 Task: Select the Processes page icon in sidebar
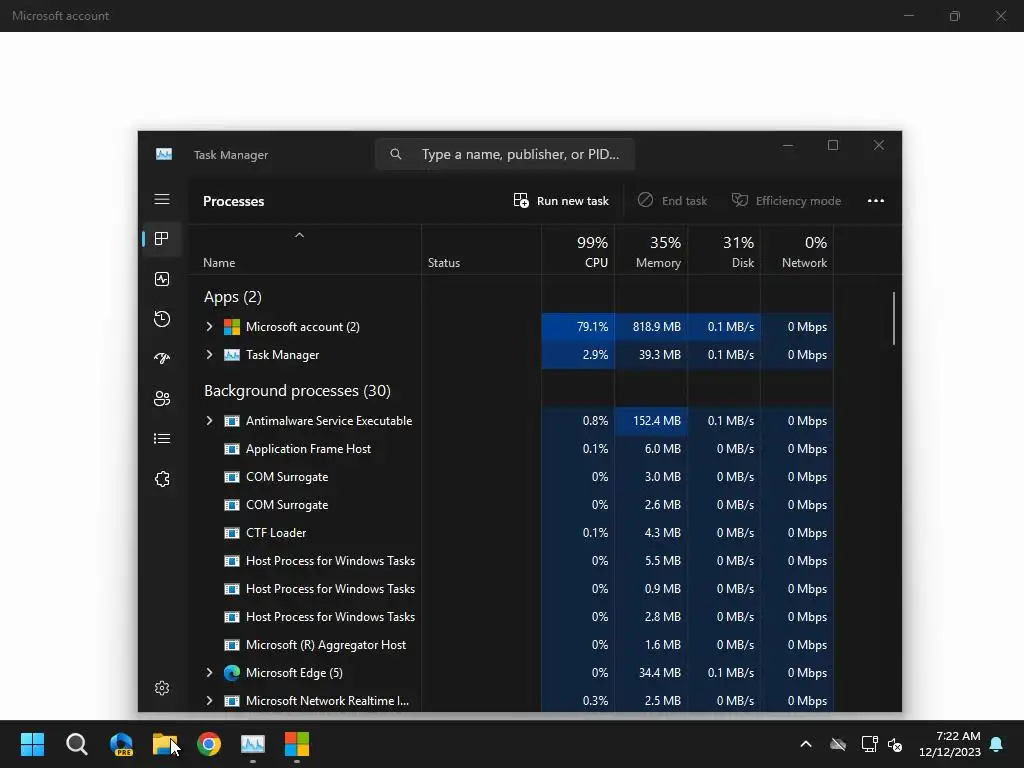point(162,239)
